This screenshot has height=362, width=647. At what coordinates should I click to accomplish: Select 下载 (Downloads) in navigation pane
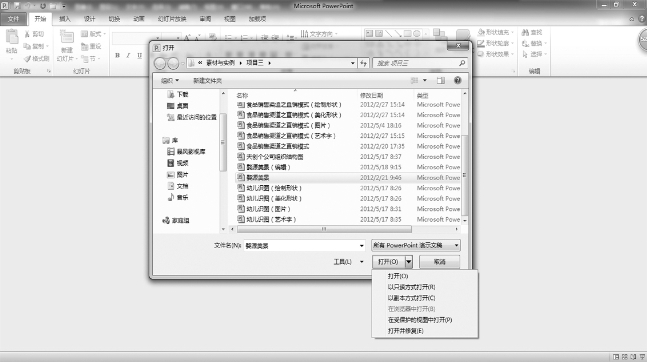(178, 95)
